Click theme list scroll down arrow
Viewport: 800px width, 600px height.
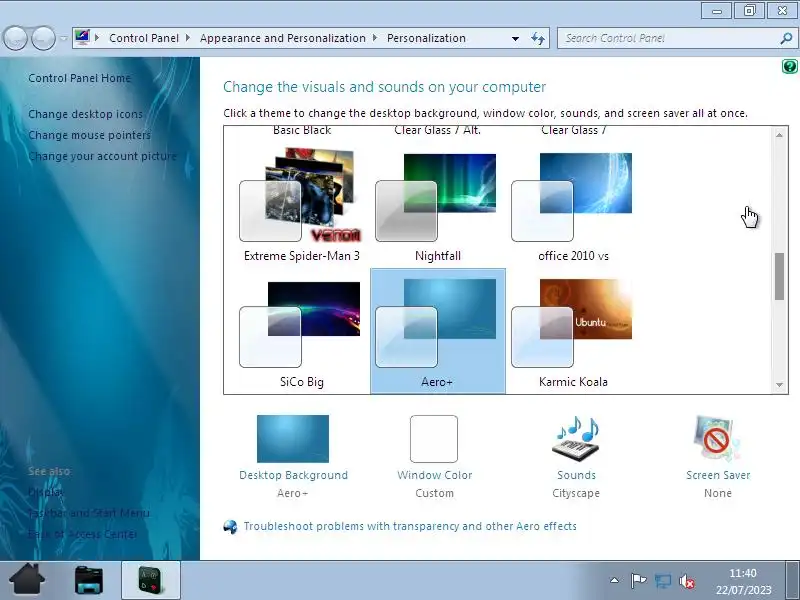(779, 385)
